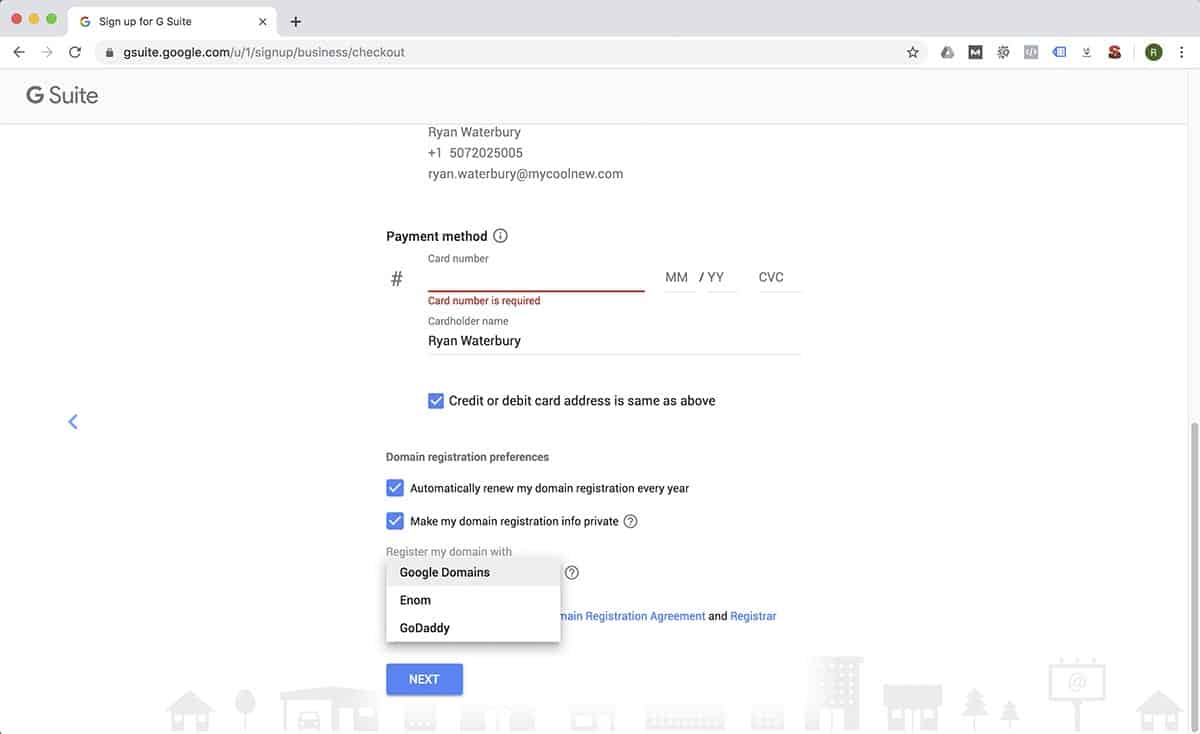Screen dimensions: 1200x734
Task: Focus the CVC field
Action: tap(779, 277)
